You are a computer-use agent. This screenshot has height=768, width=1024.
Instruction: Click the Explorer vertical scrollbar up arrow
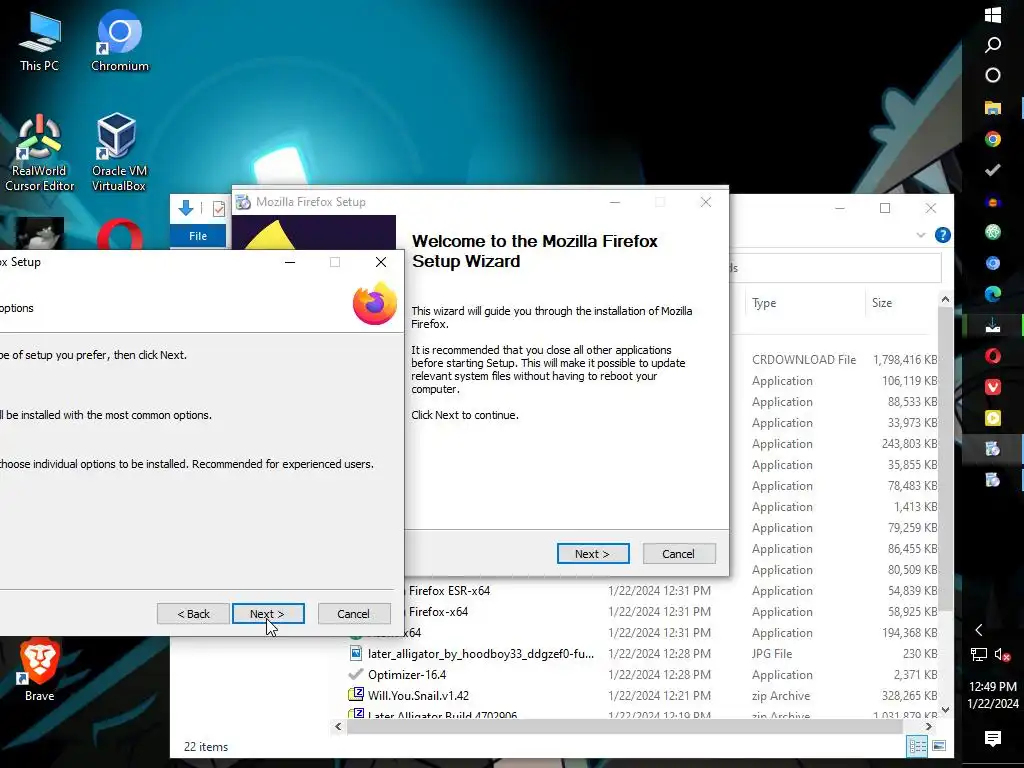tap(945, 299)
